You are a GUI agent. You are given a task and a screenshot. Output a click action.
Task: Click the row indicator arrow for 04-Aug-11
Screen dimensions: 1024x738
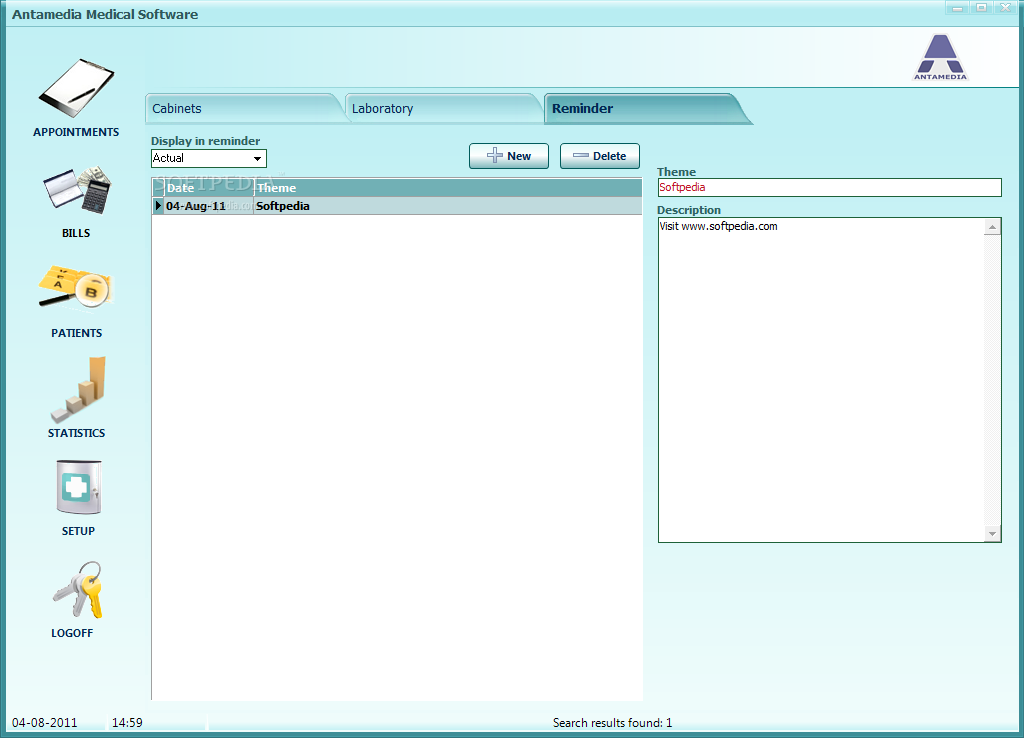158,206
